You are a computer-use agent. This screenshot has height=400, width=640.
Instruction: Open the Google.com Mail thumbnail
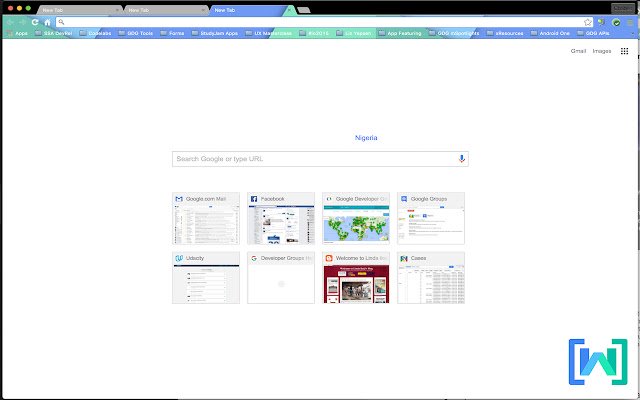pos(206,218)
